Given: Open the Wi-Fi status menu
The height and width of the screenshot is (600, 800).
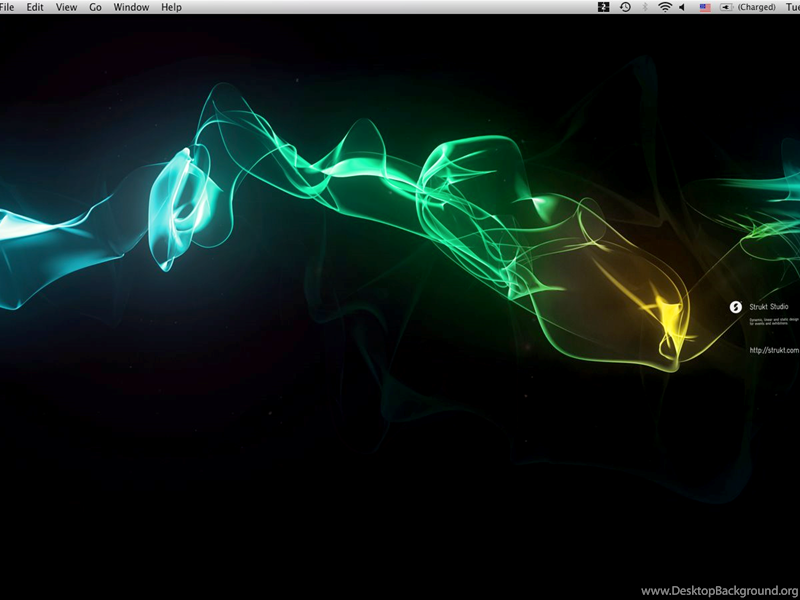Looking at the screenshot, I should click(x=665, y=7).
